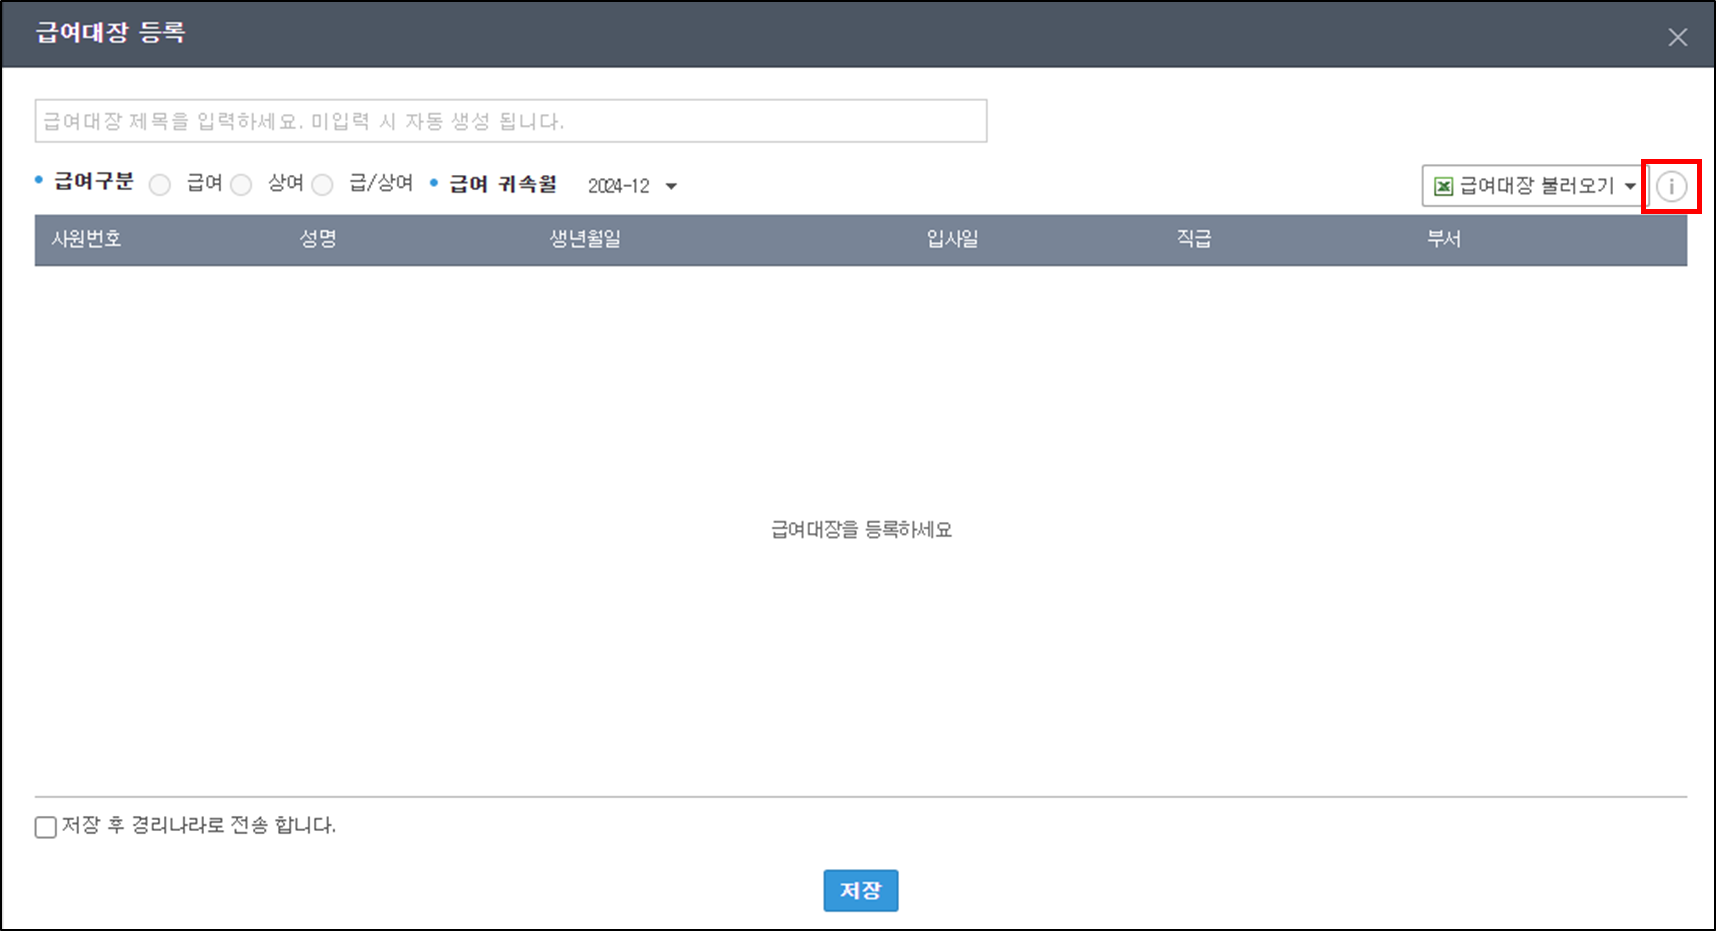Click the 입사일 column header

pos(952,239)
